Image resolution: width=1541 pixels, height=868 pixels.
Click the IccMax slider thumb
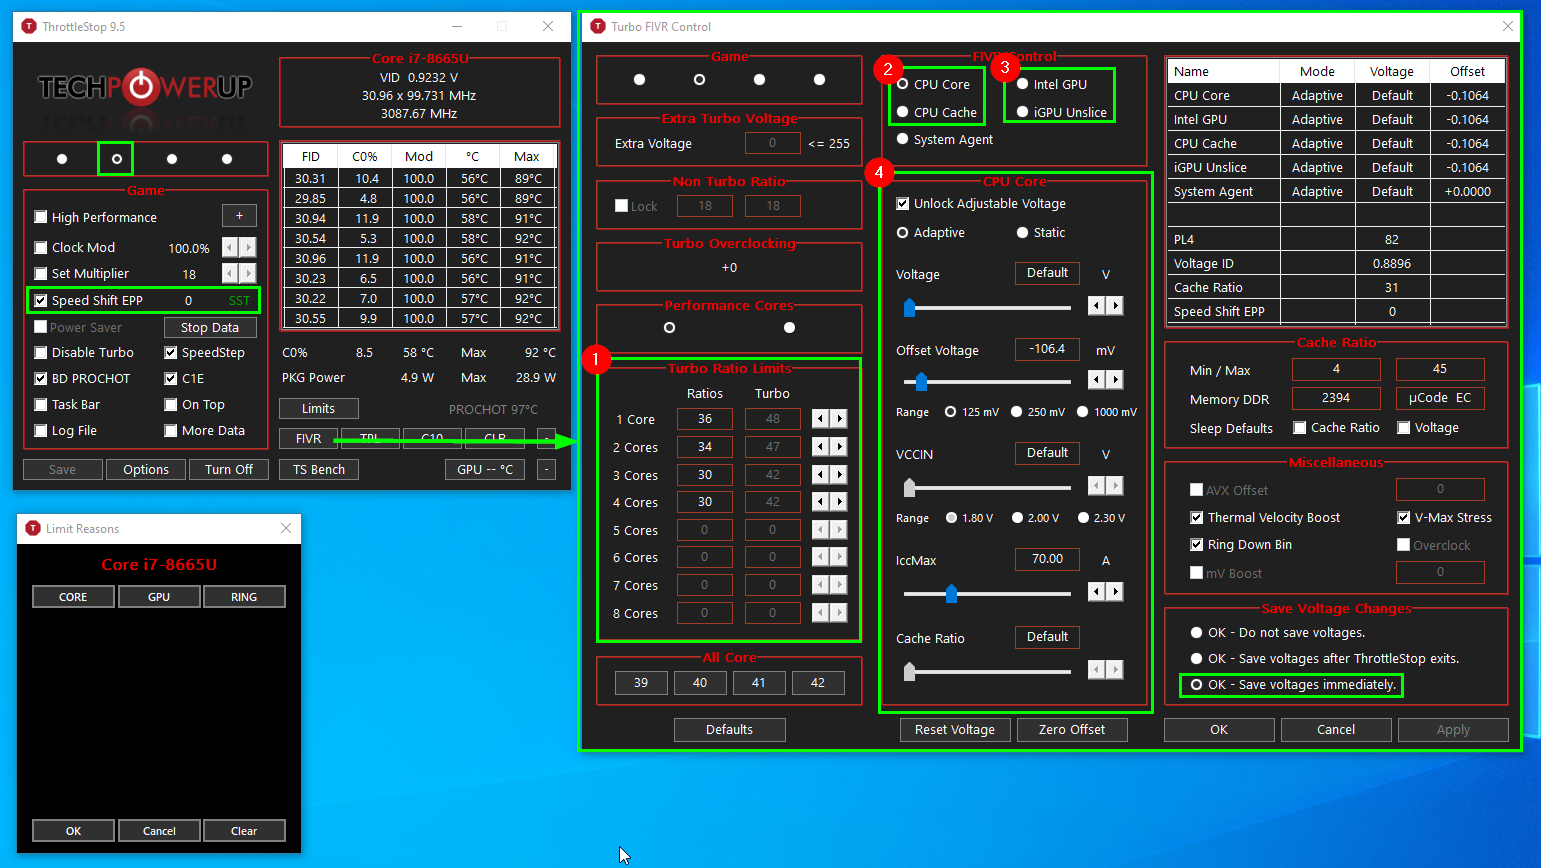[951, 594]
